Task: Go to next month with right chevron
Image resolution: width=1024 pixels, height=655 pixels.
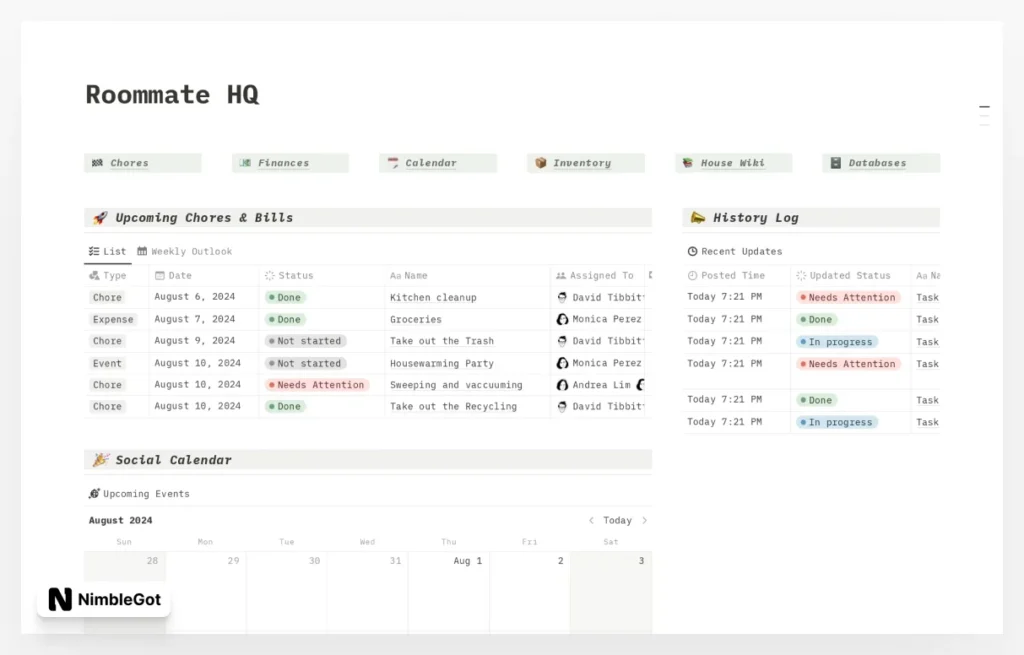Action: (x=645, y=520)
